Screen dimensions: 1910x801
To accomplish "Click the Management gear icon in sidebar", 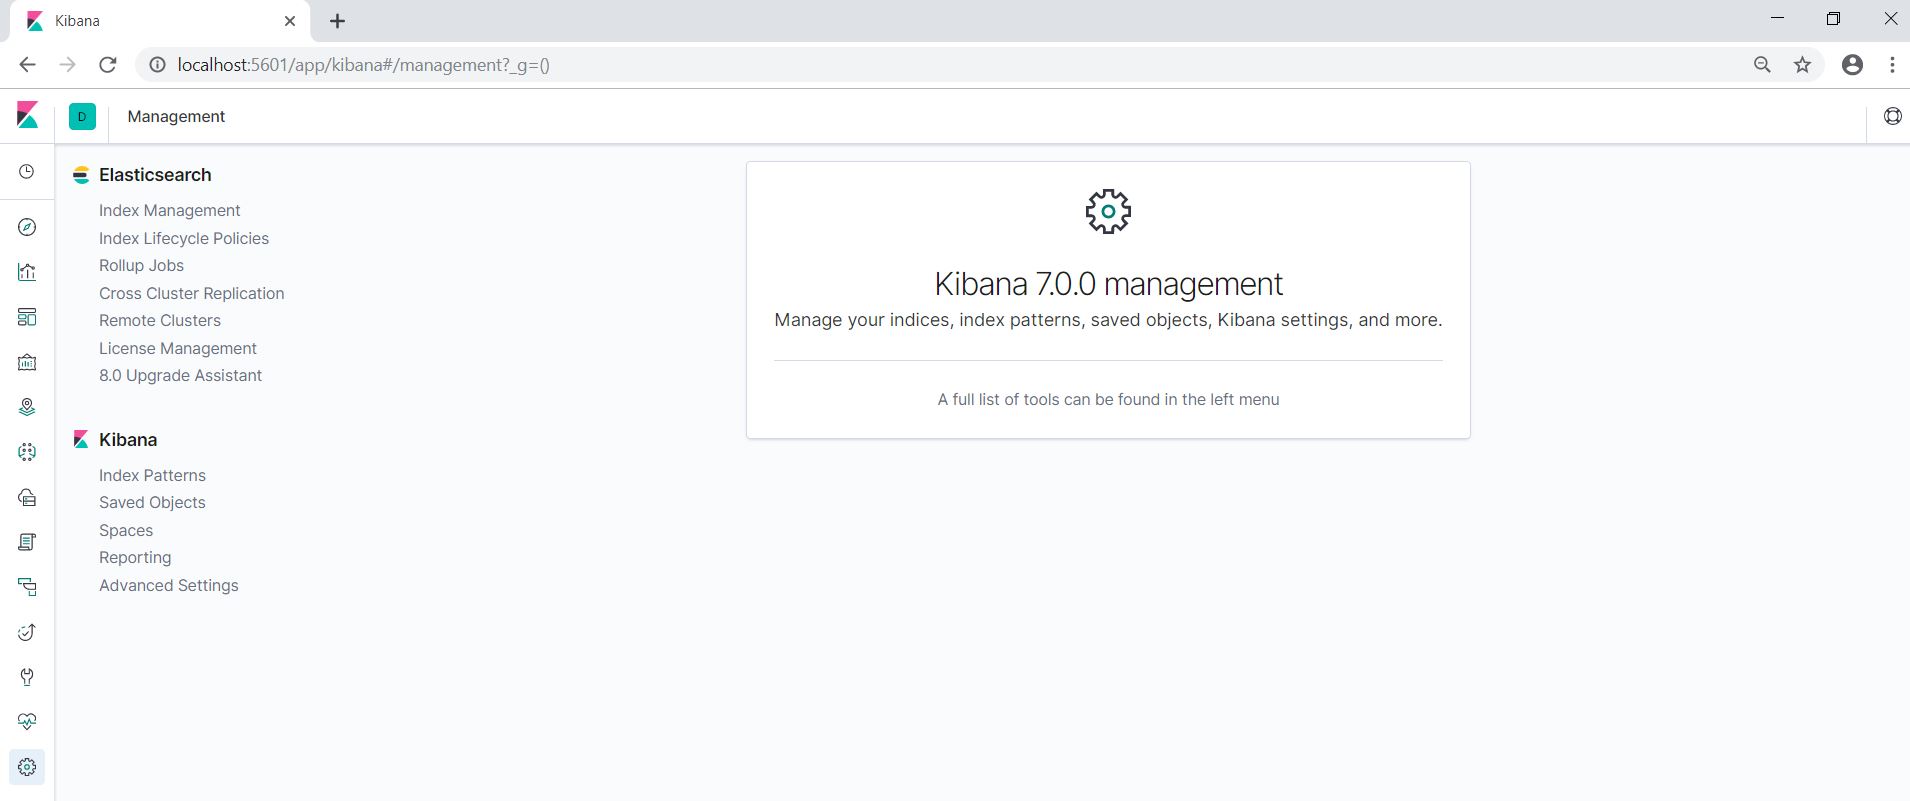I will pos(27,767).
